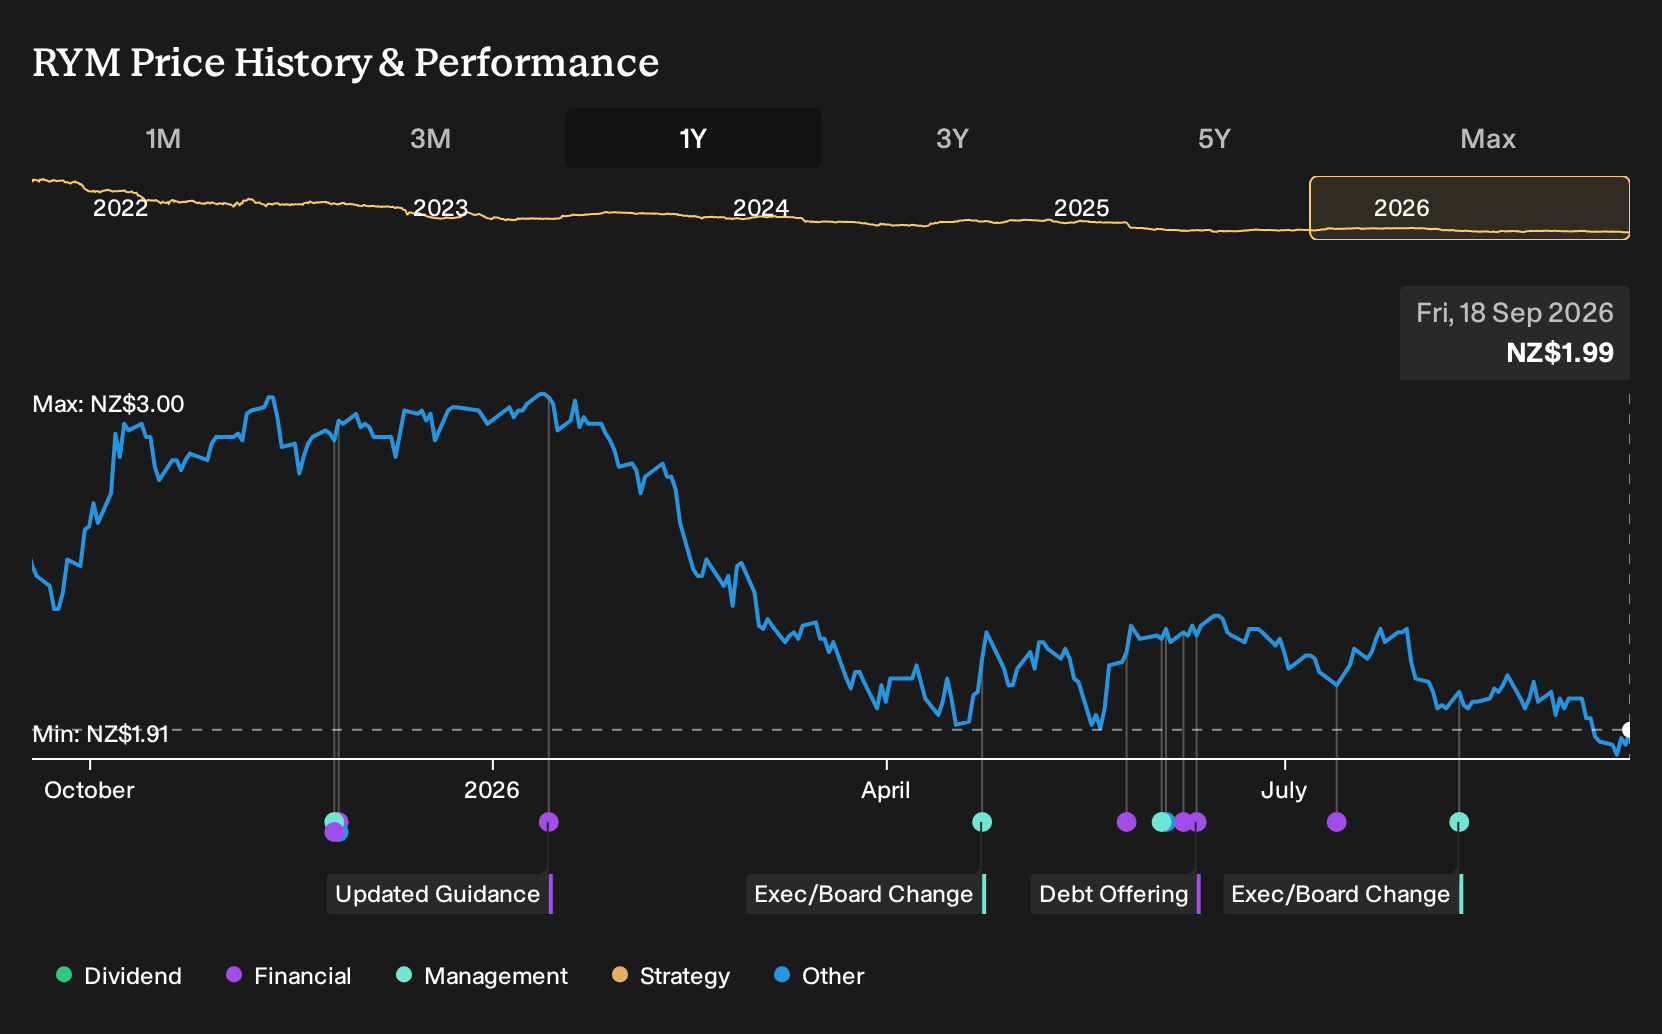This screenshot has height=1034, width=1662.
Task: Click the teal Management legend dot
Action: [404, 975]
